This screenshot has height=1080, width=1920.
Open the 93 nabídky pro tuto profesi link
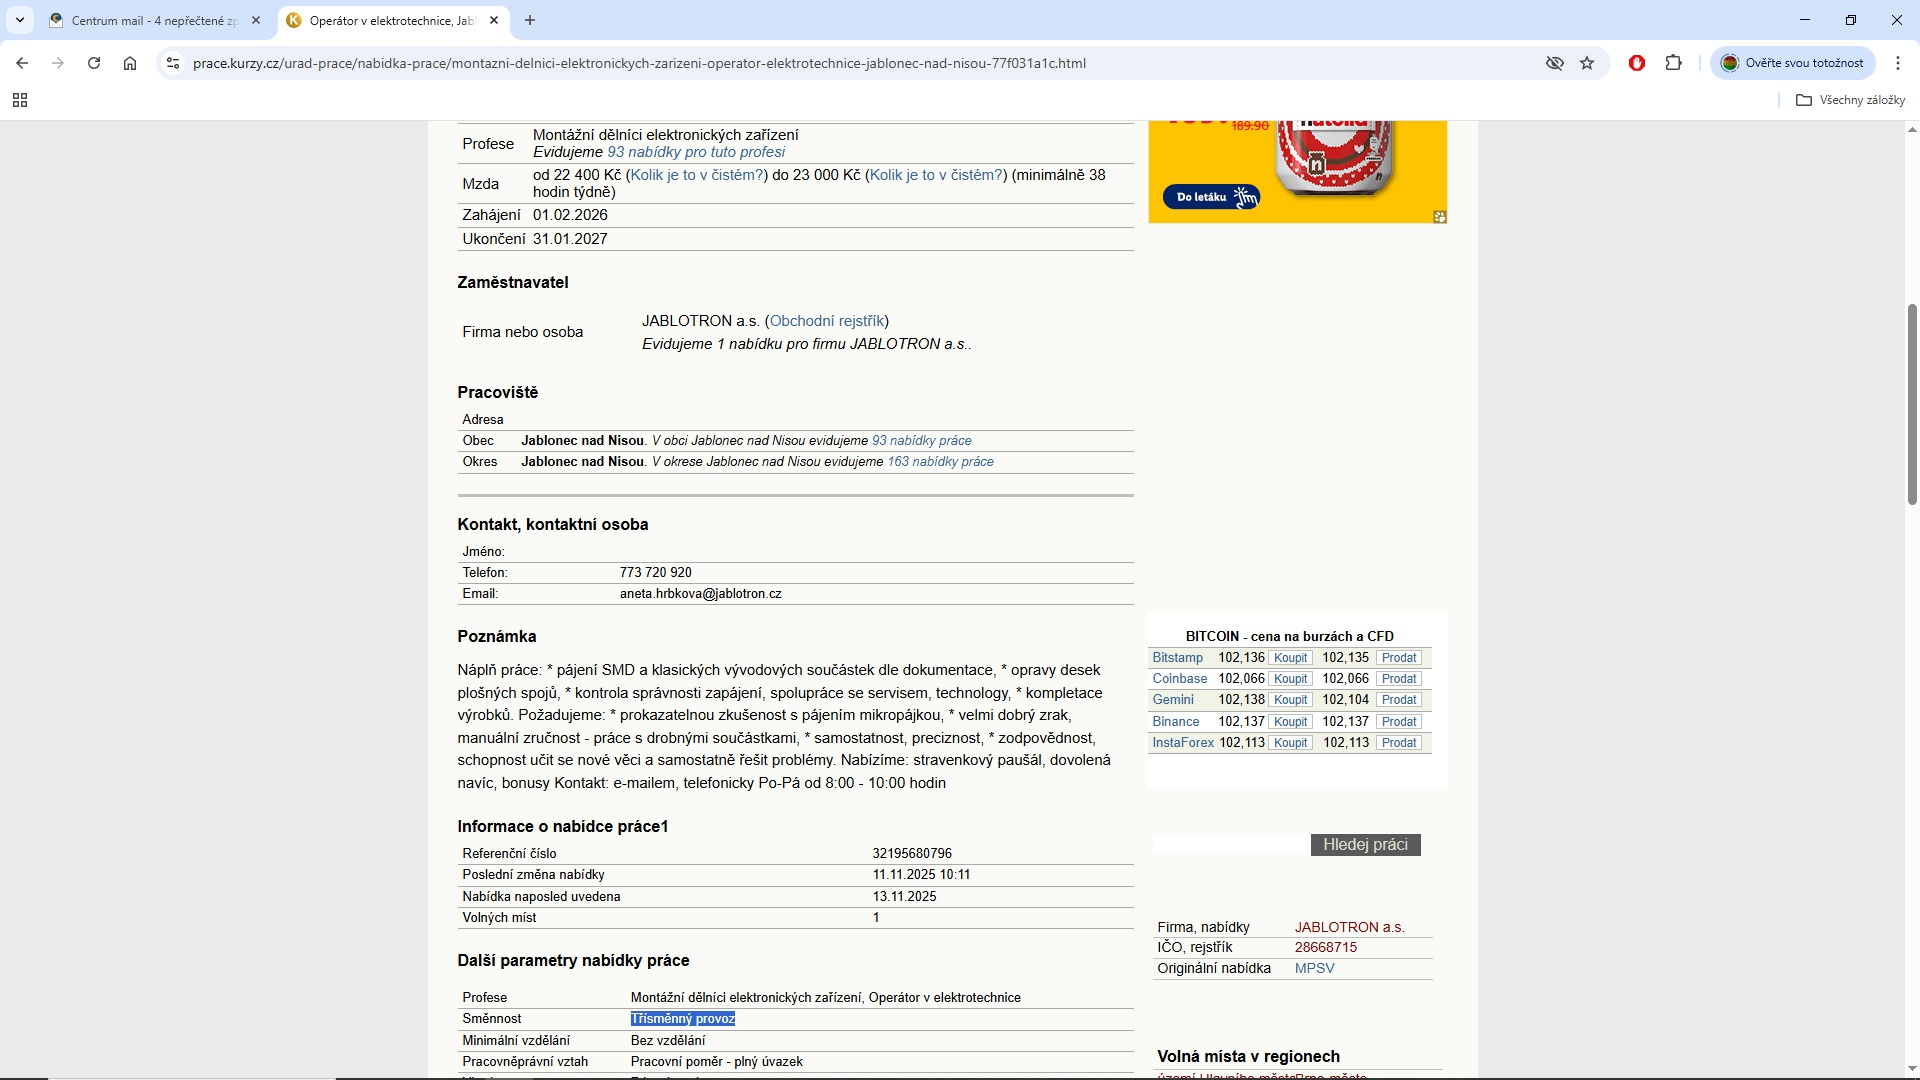pos(696,152)
